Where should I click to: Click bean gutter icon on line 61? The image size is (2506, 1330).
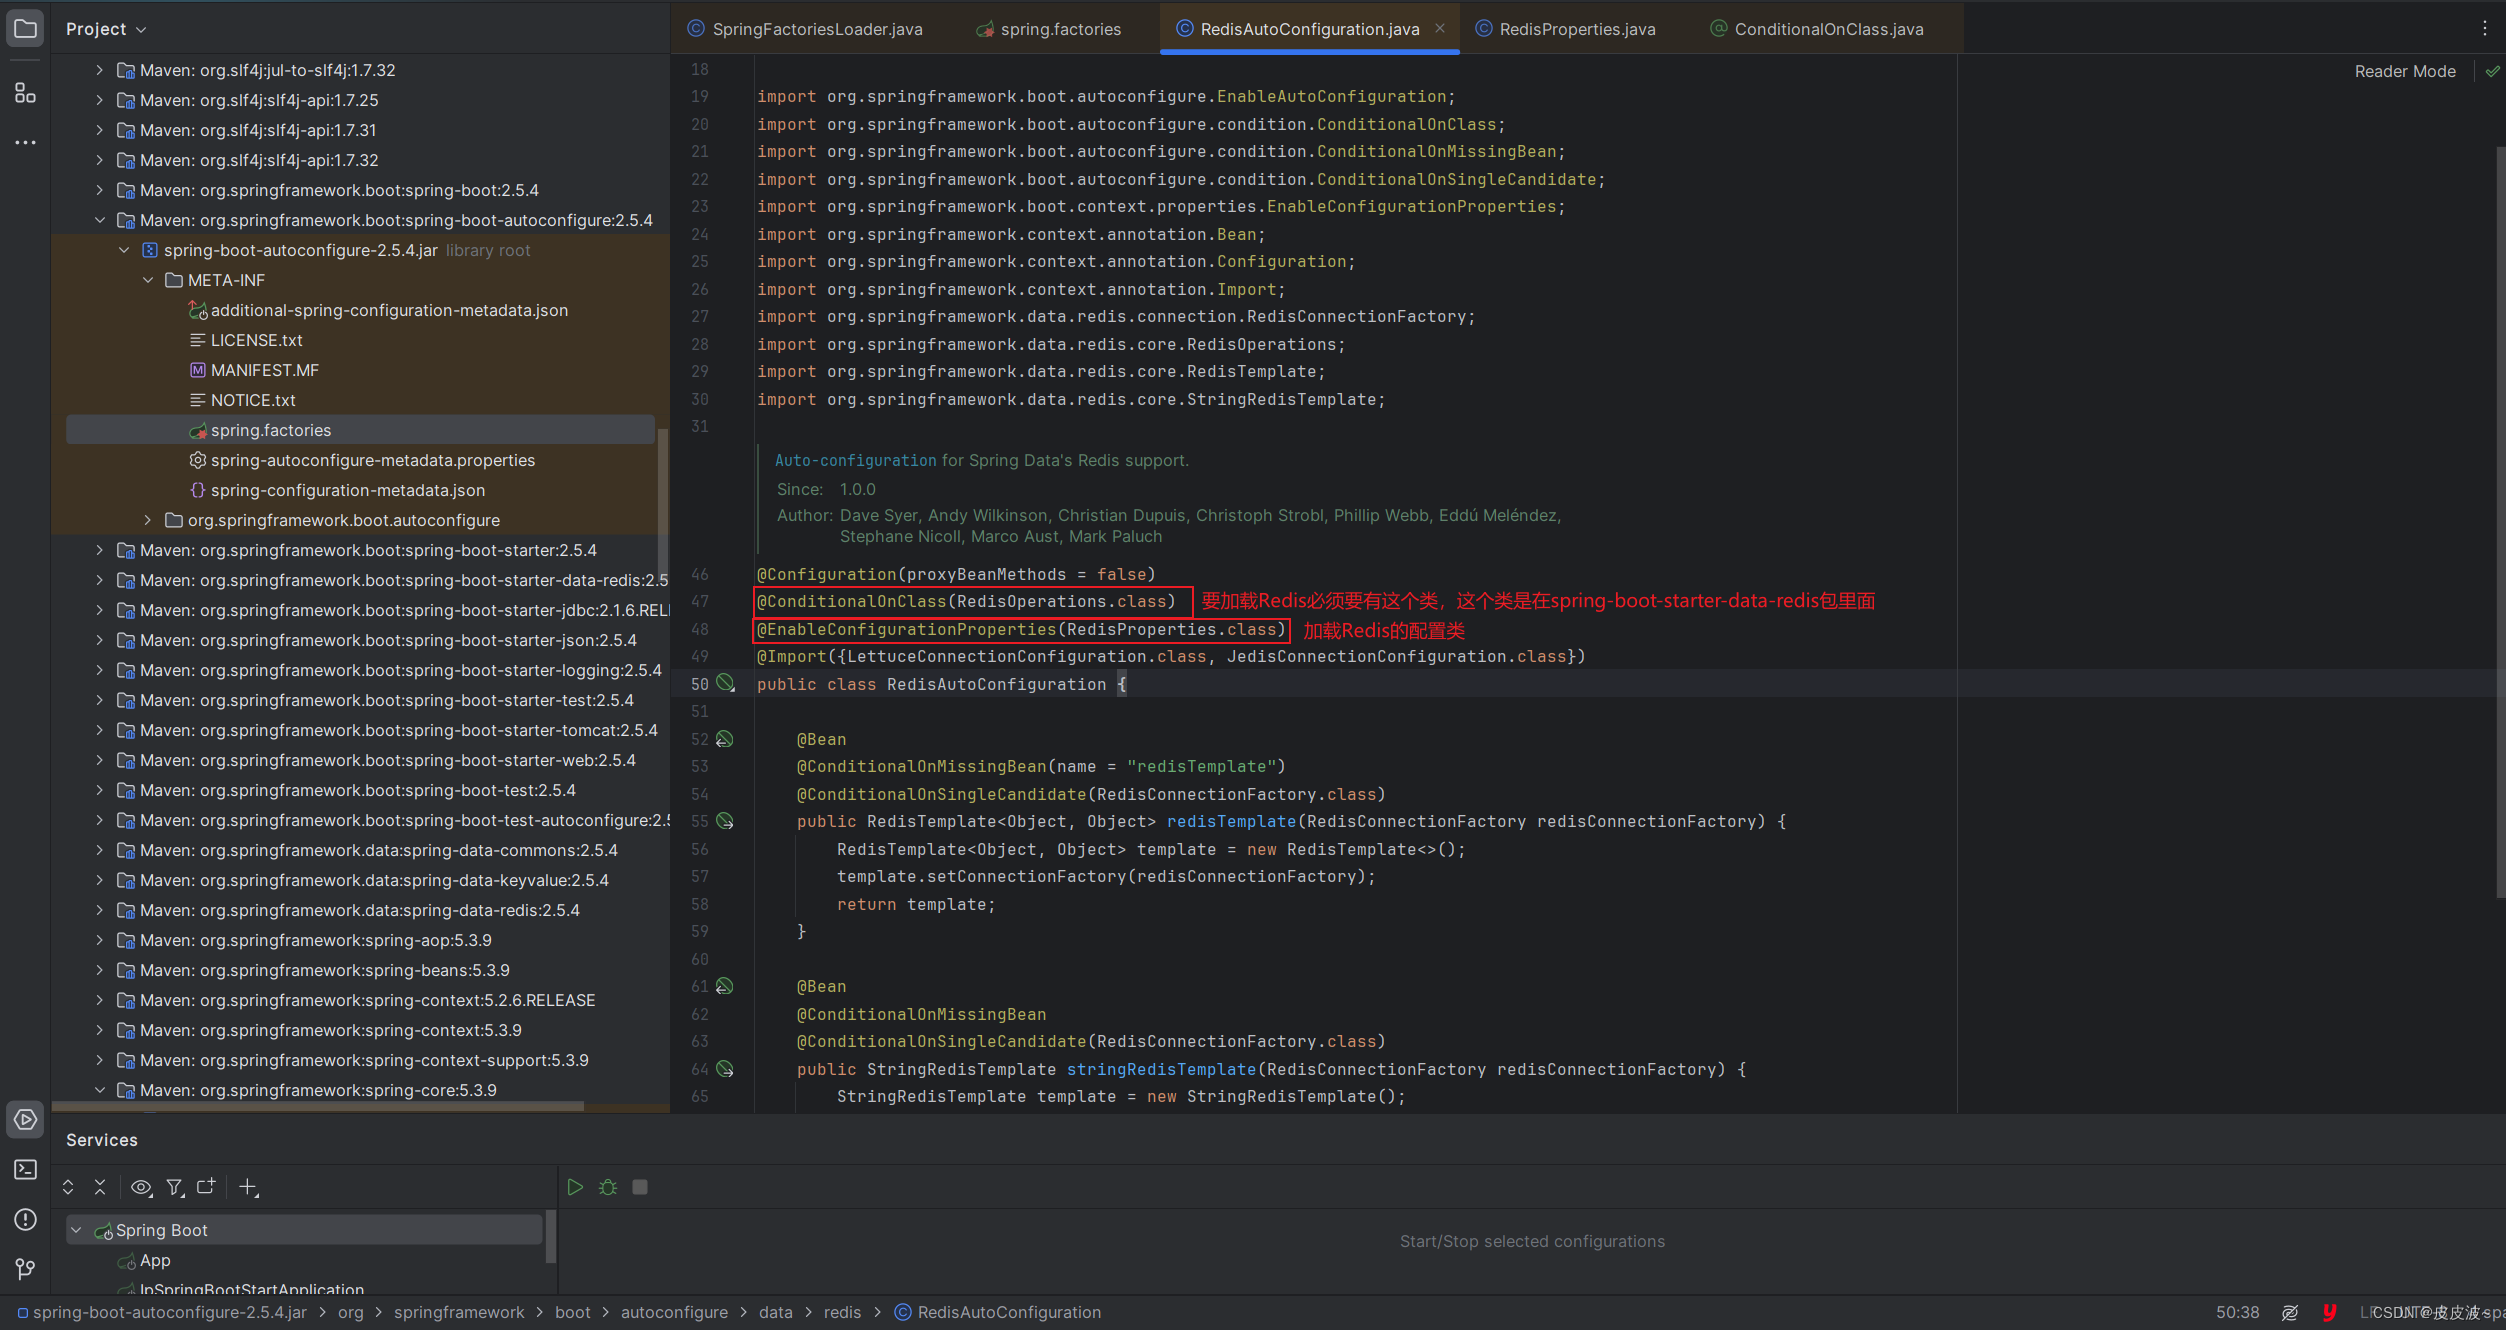click(x=725, y=986)
